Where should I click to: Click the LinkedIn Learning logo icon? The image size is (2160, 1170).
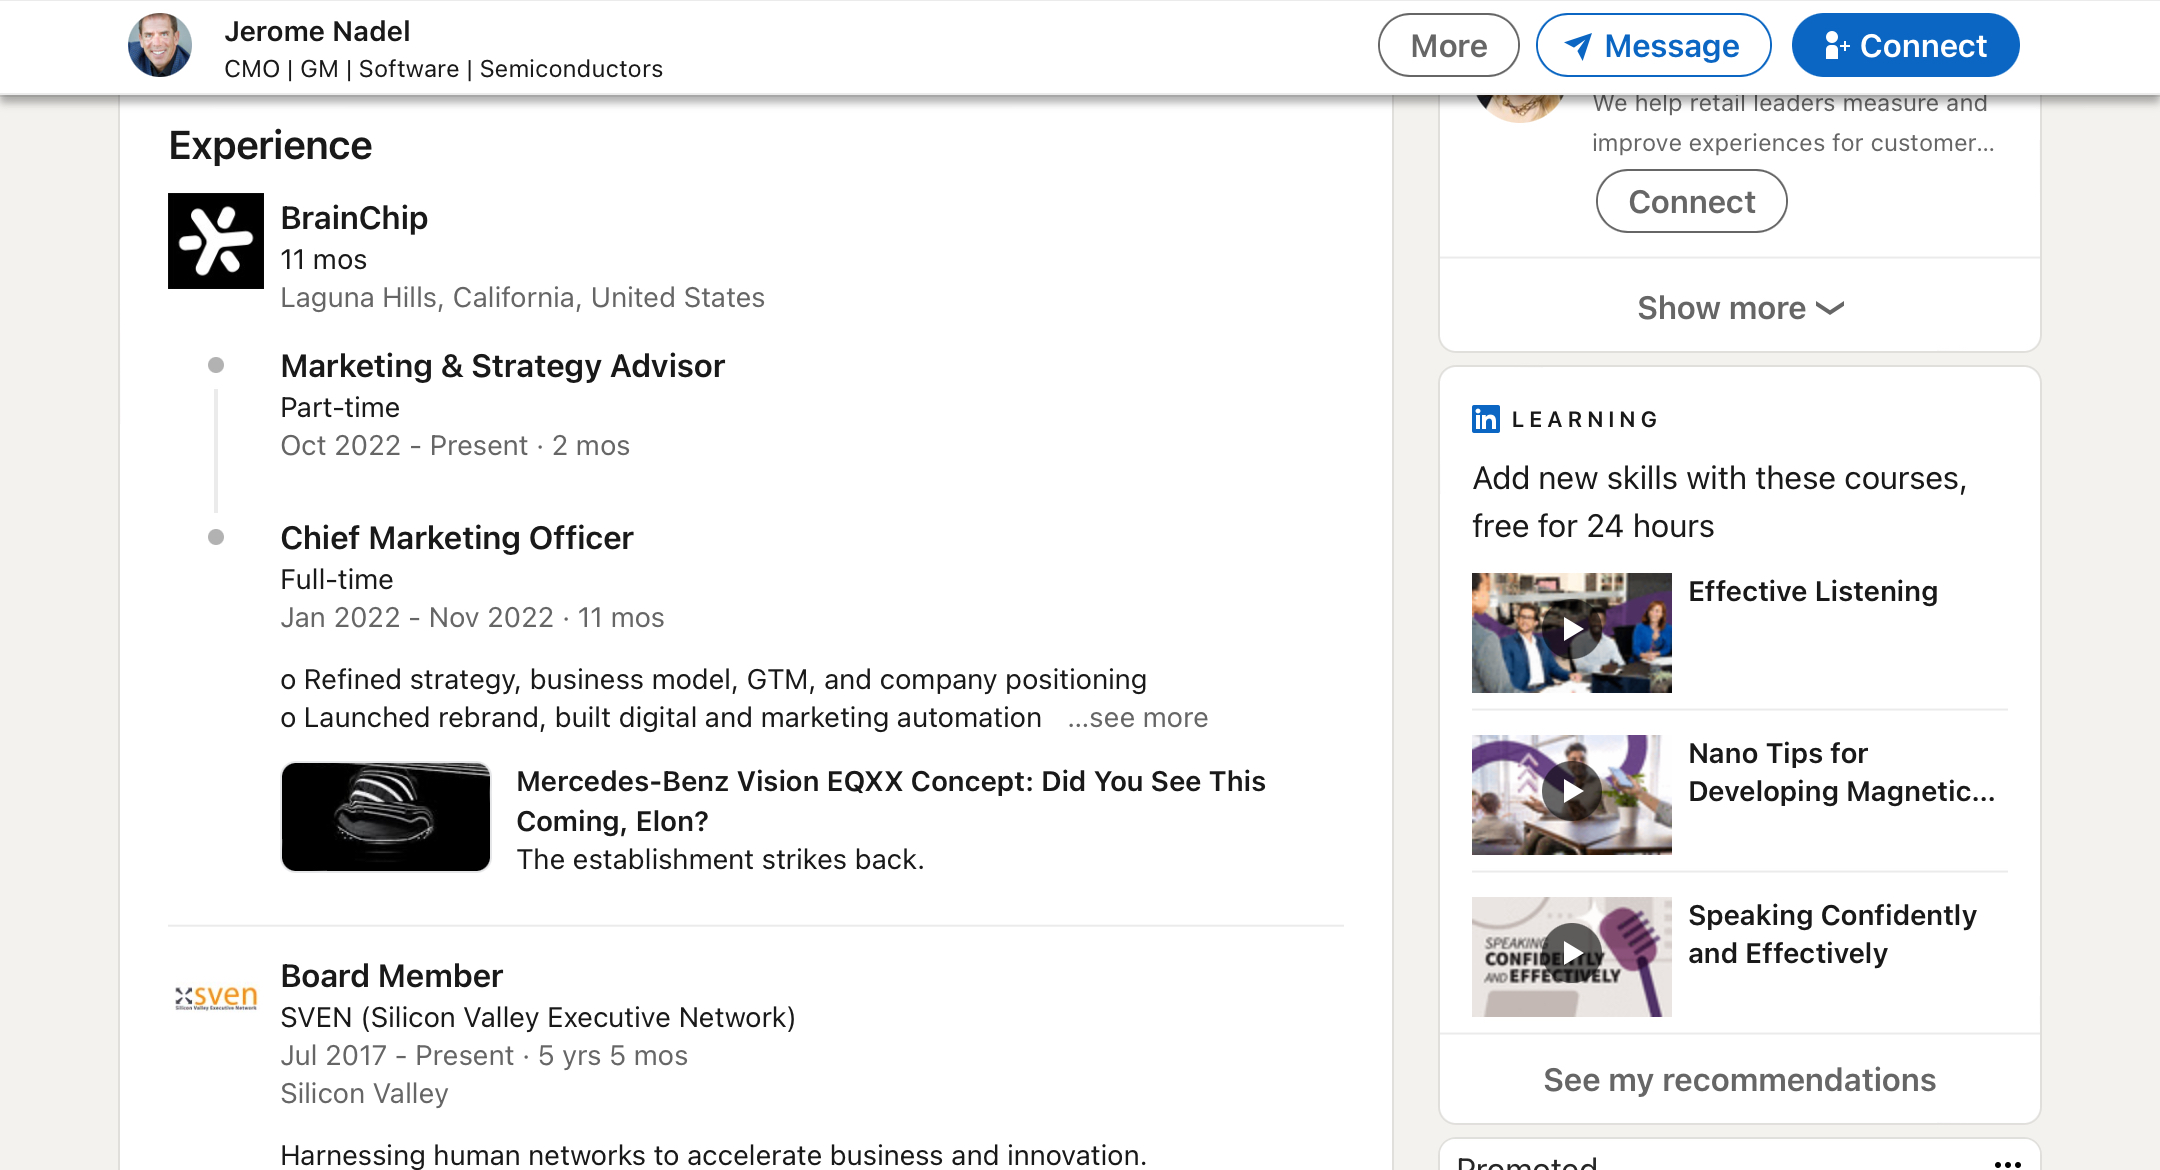pos(1486,419)
